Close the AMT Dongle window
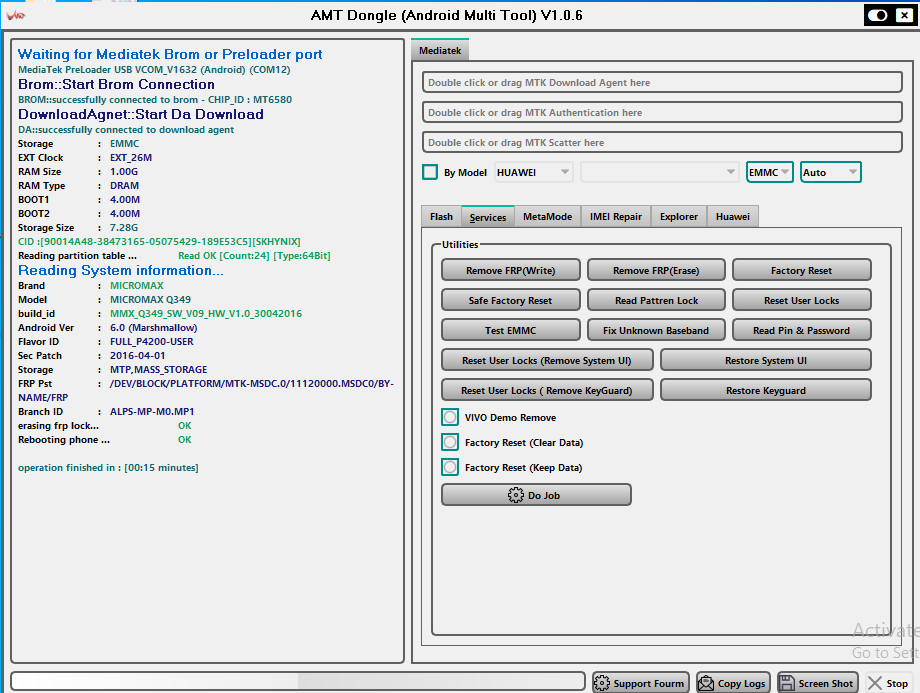This screenshot has width=920, height=693. pyautogui.click(x=904, y=15)
